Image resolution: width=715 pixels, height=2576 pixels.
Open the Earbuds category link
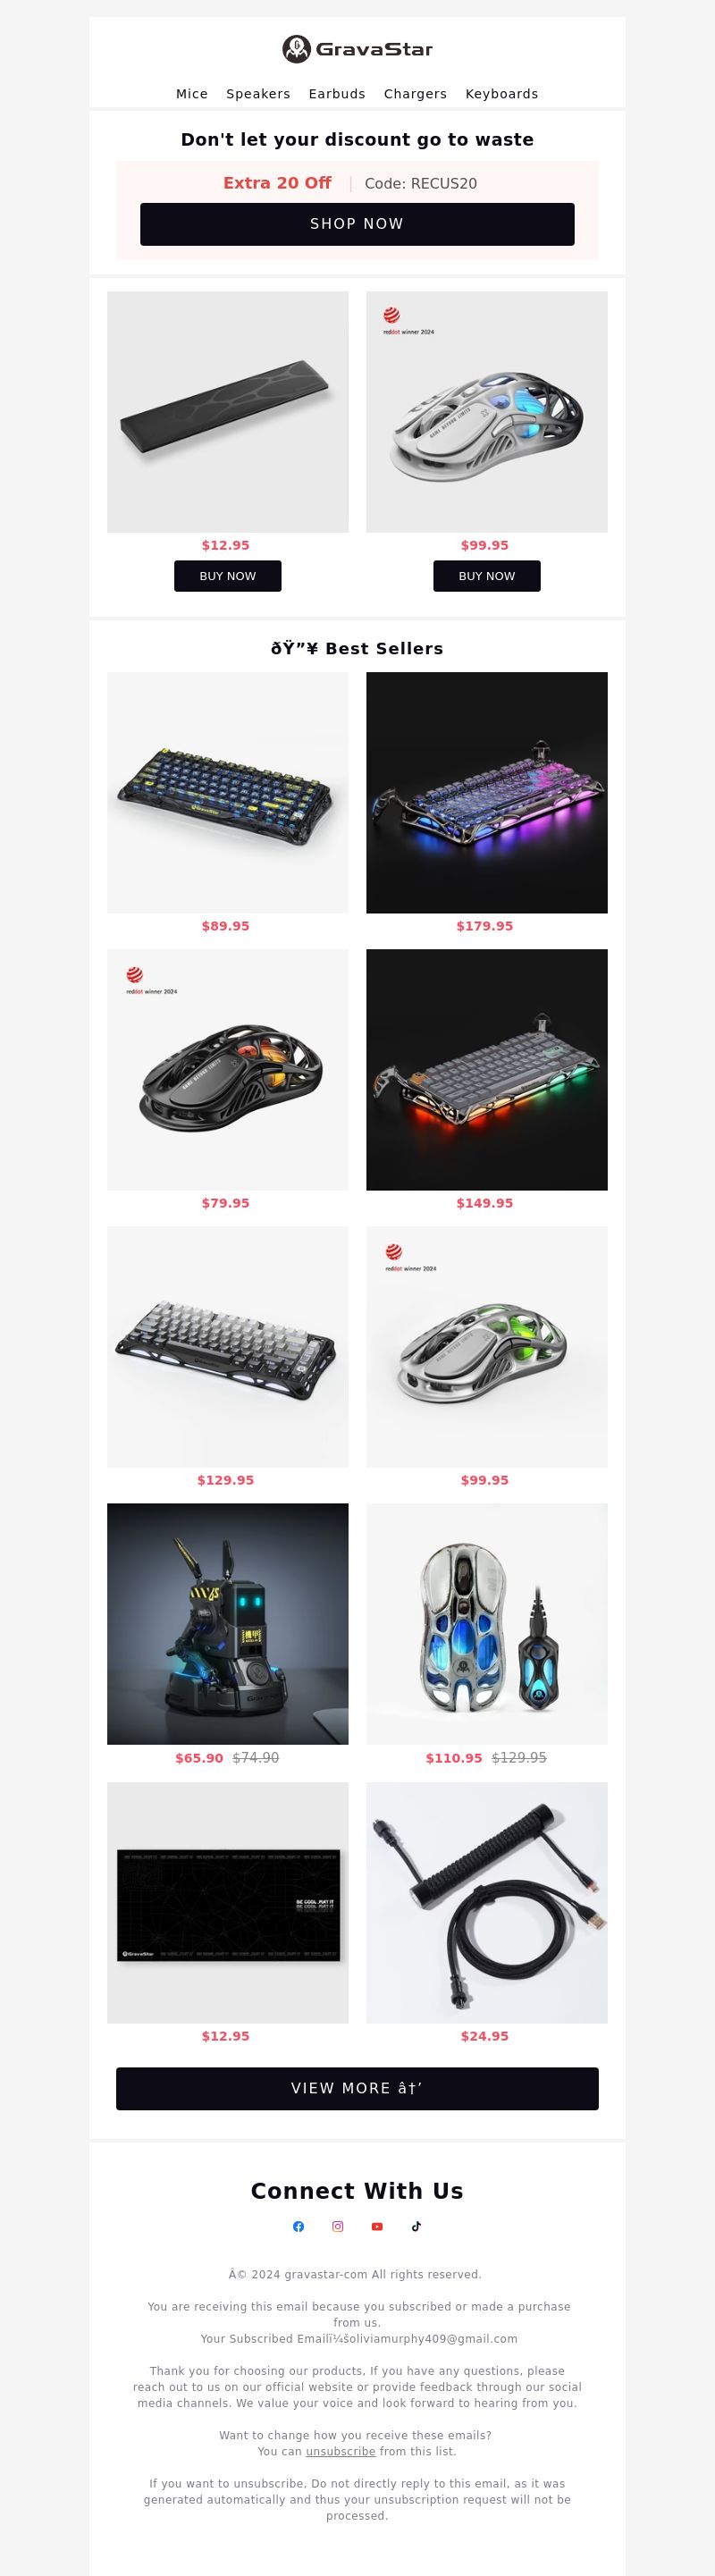[337, 94]
